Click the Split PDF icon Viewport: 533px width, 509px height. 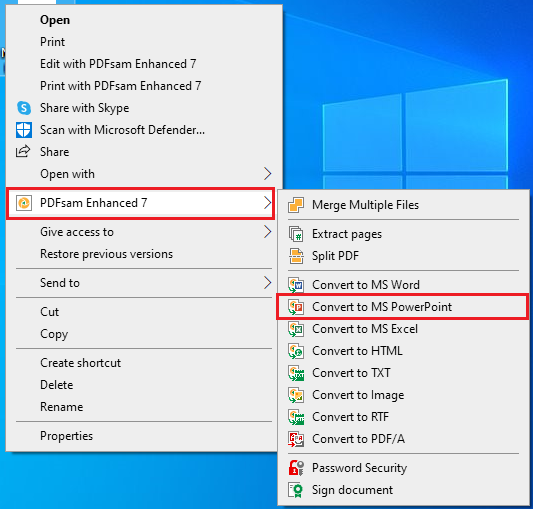pos(296,256)
